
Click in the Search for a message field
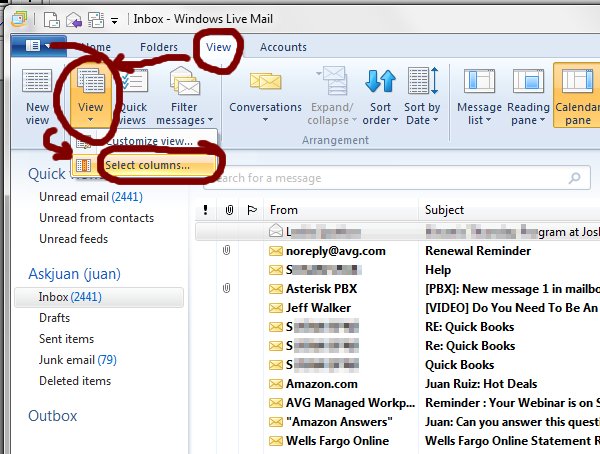point(396,178)
